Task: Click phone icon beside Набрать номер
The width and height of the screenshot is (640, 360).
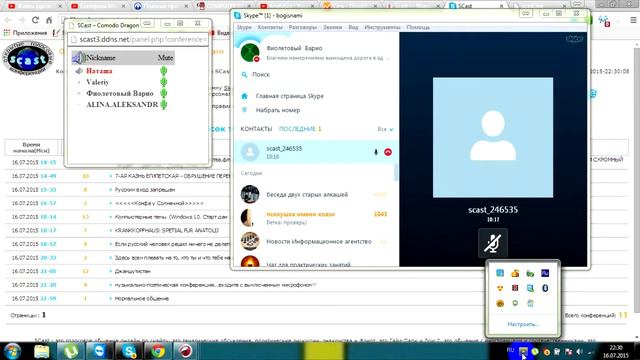Action: (x=244, y=110)
